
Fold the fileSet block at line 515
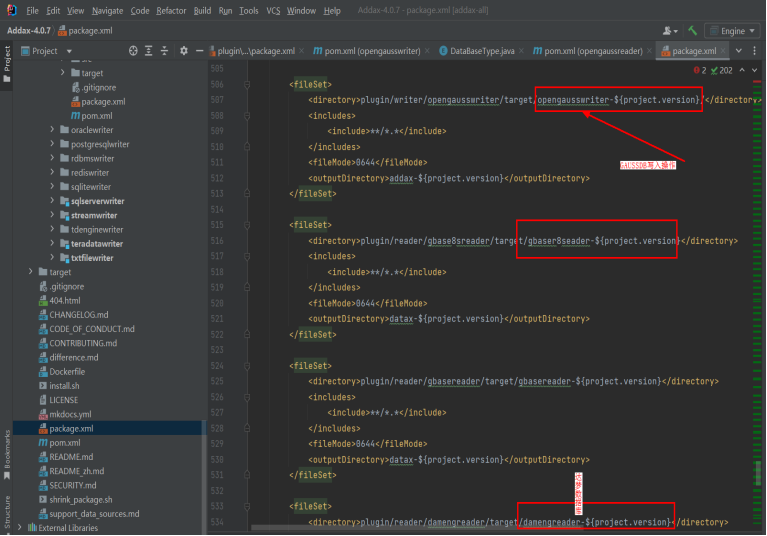pos(247,225)
